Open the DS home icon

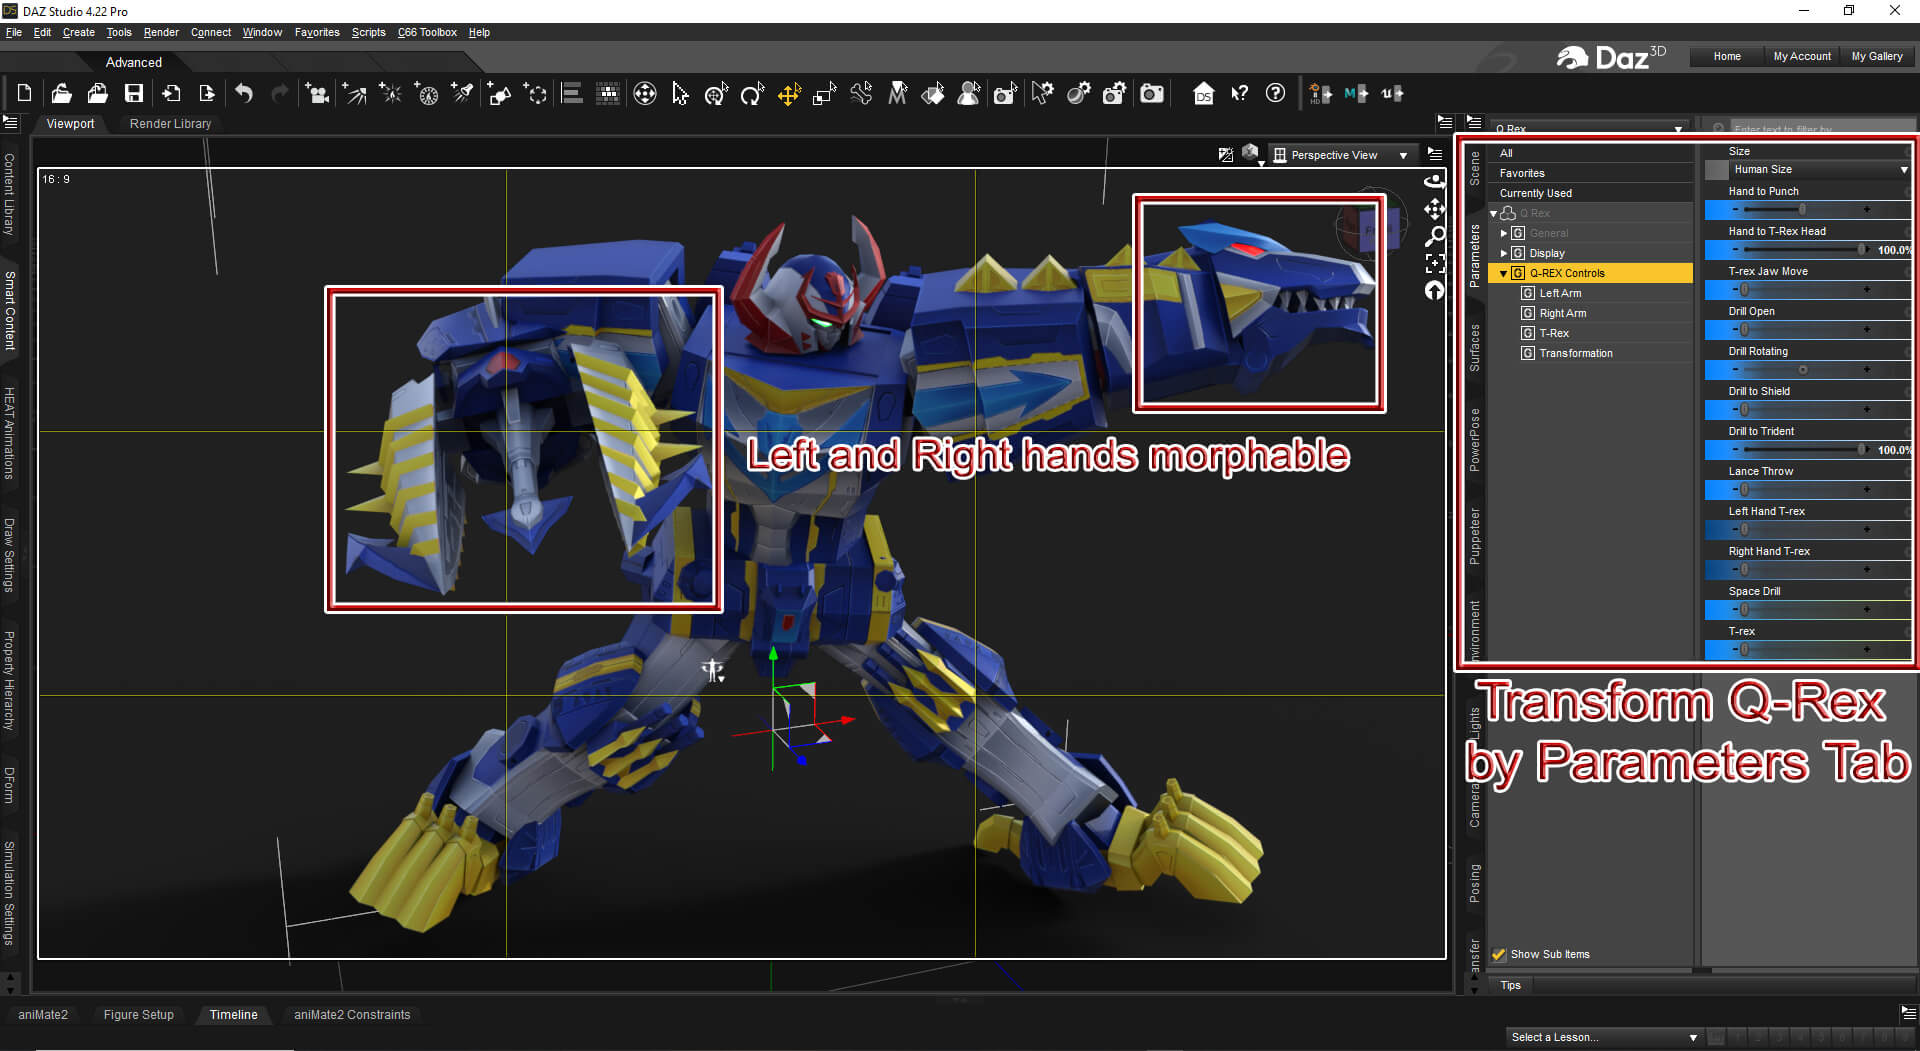click(1204, 94)
